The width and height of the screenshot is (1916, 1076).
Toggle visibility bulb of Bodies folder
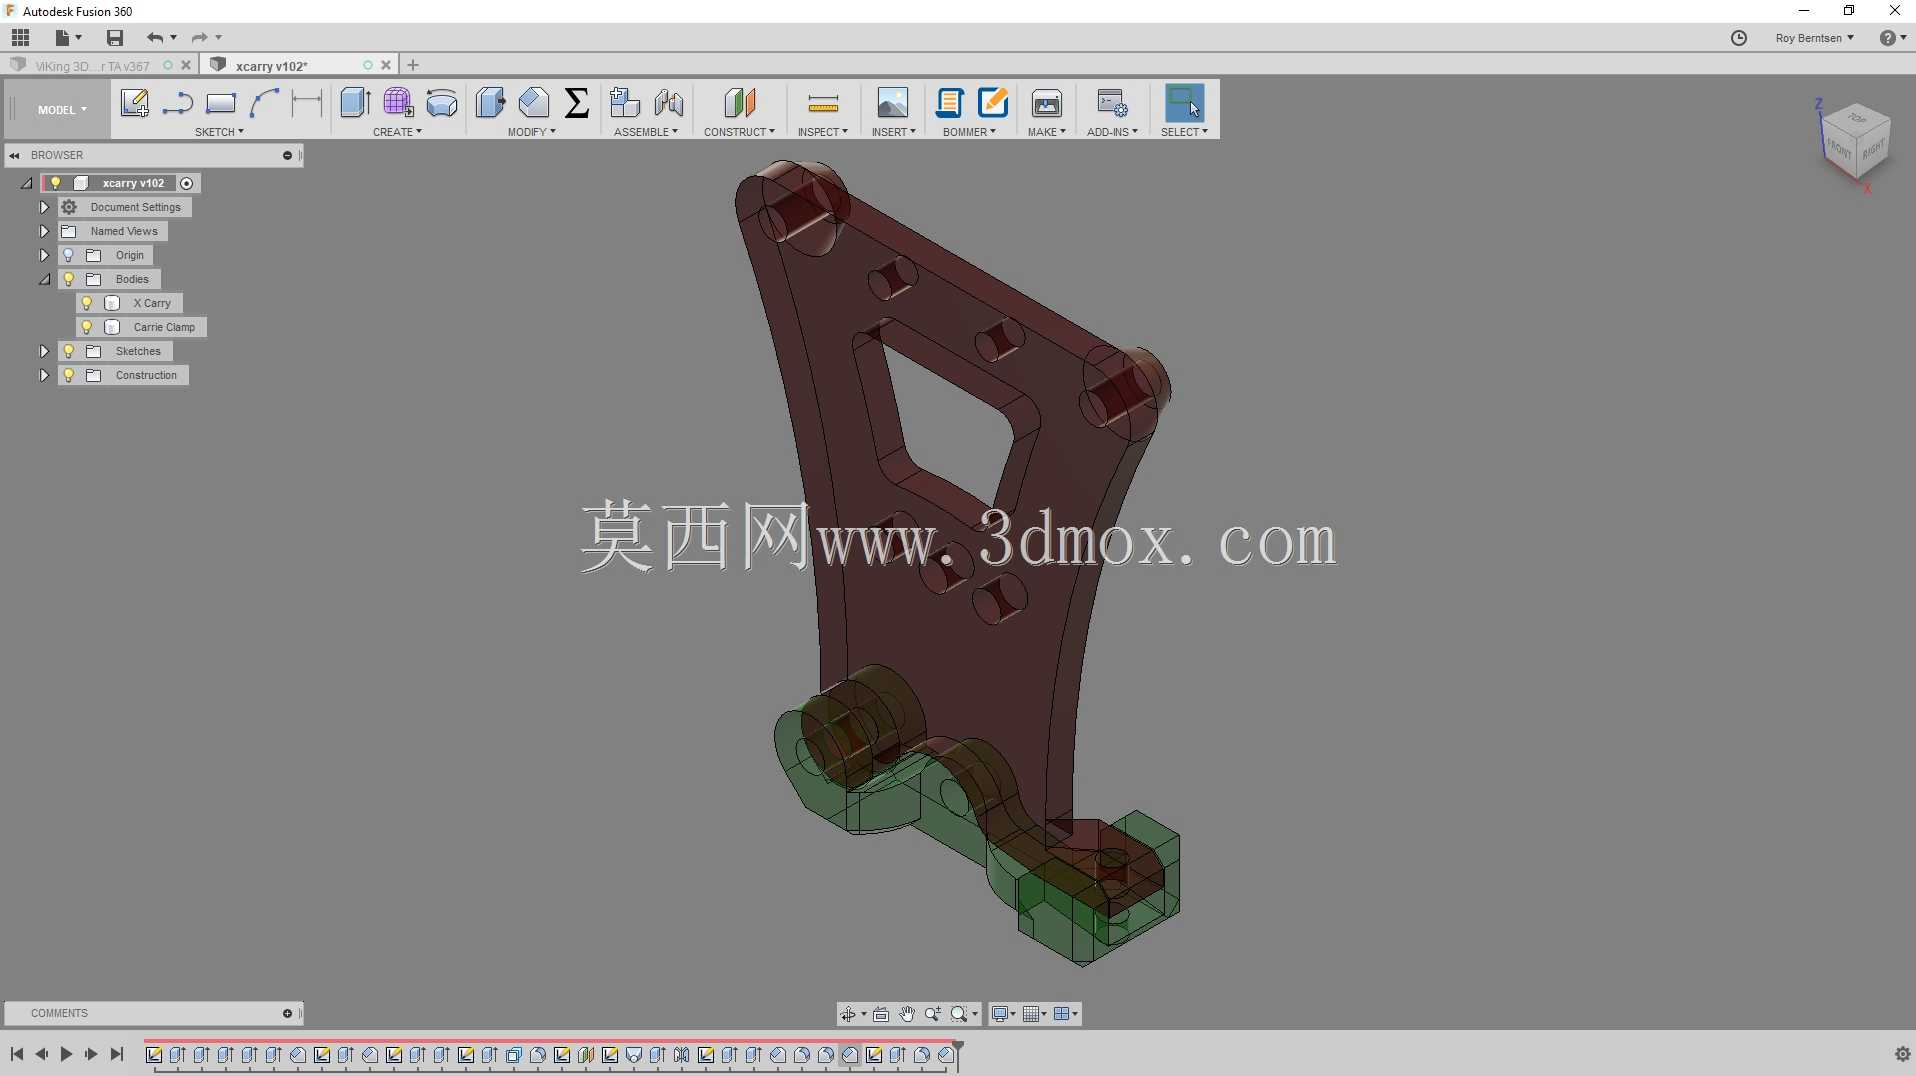tap(69, 279)
